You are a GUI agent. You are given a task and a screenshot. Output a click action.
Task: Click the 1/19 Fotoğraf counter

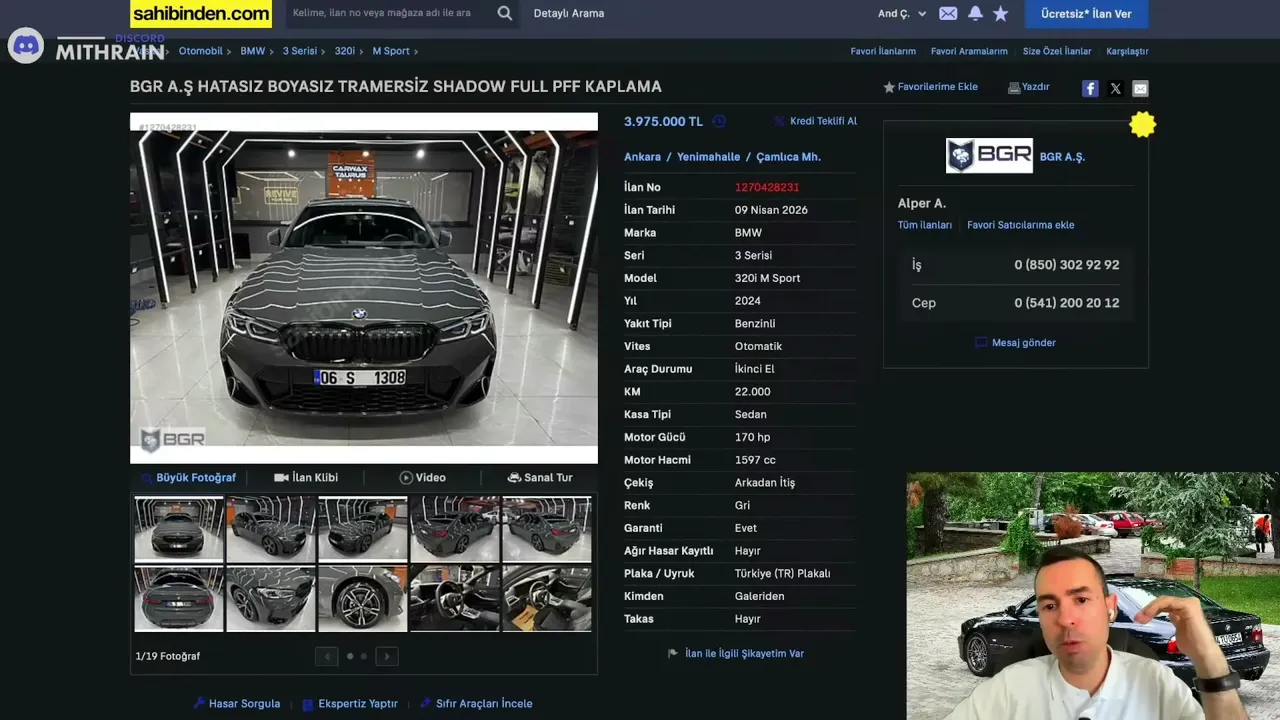(x=168, y=656)
